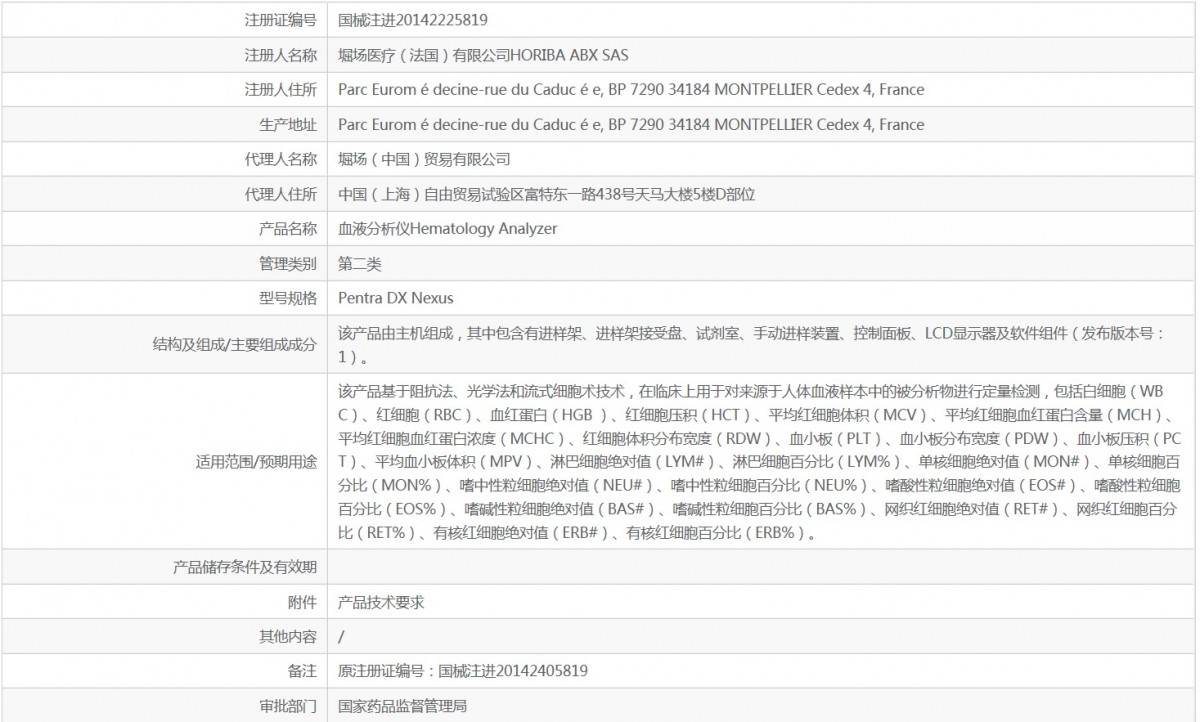Screen dimensions: 1200x722
Task: Open the 产品技术要求 attachment
Action: (x=381, y=602)
